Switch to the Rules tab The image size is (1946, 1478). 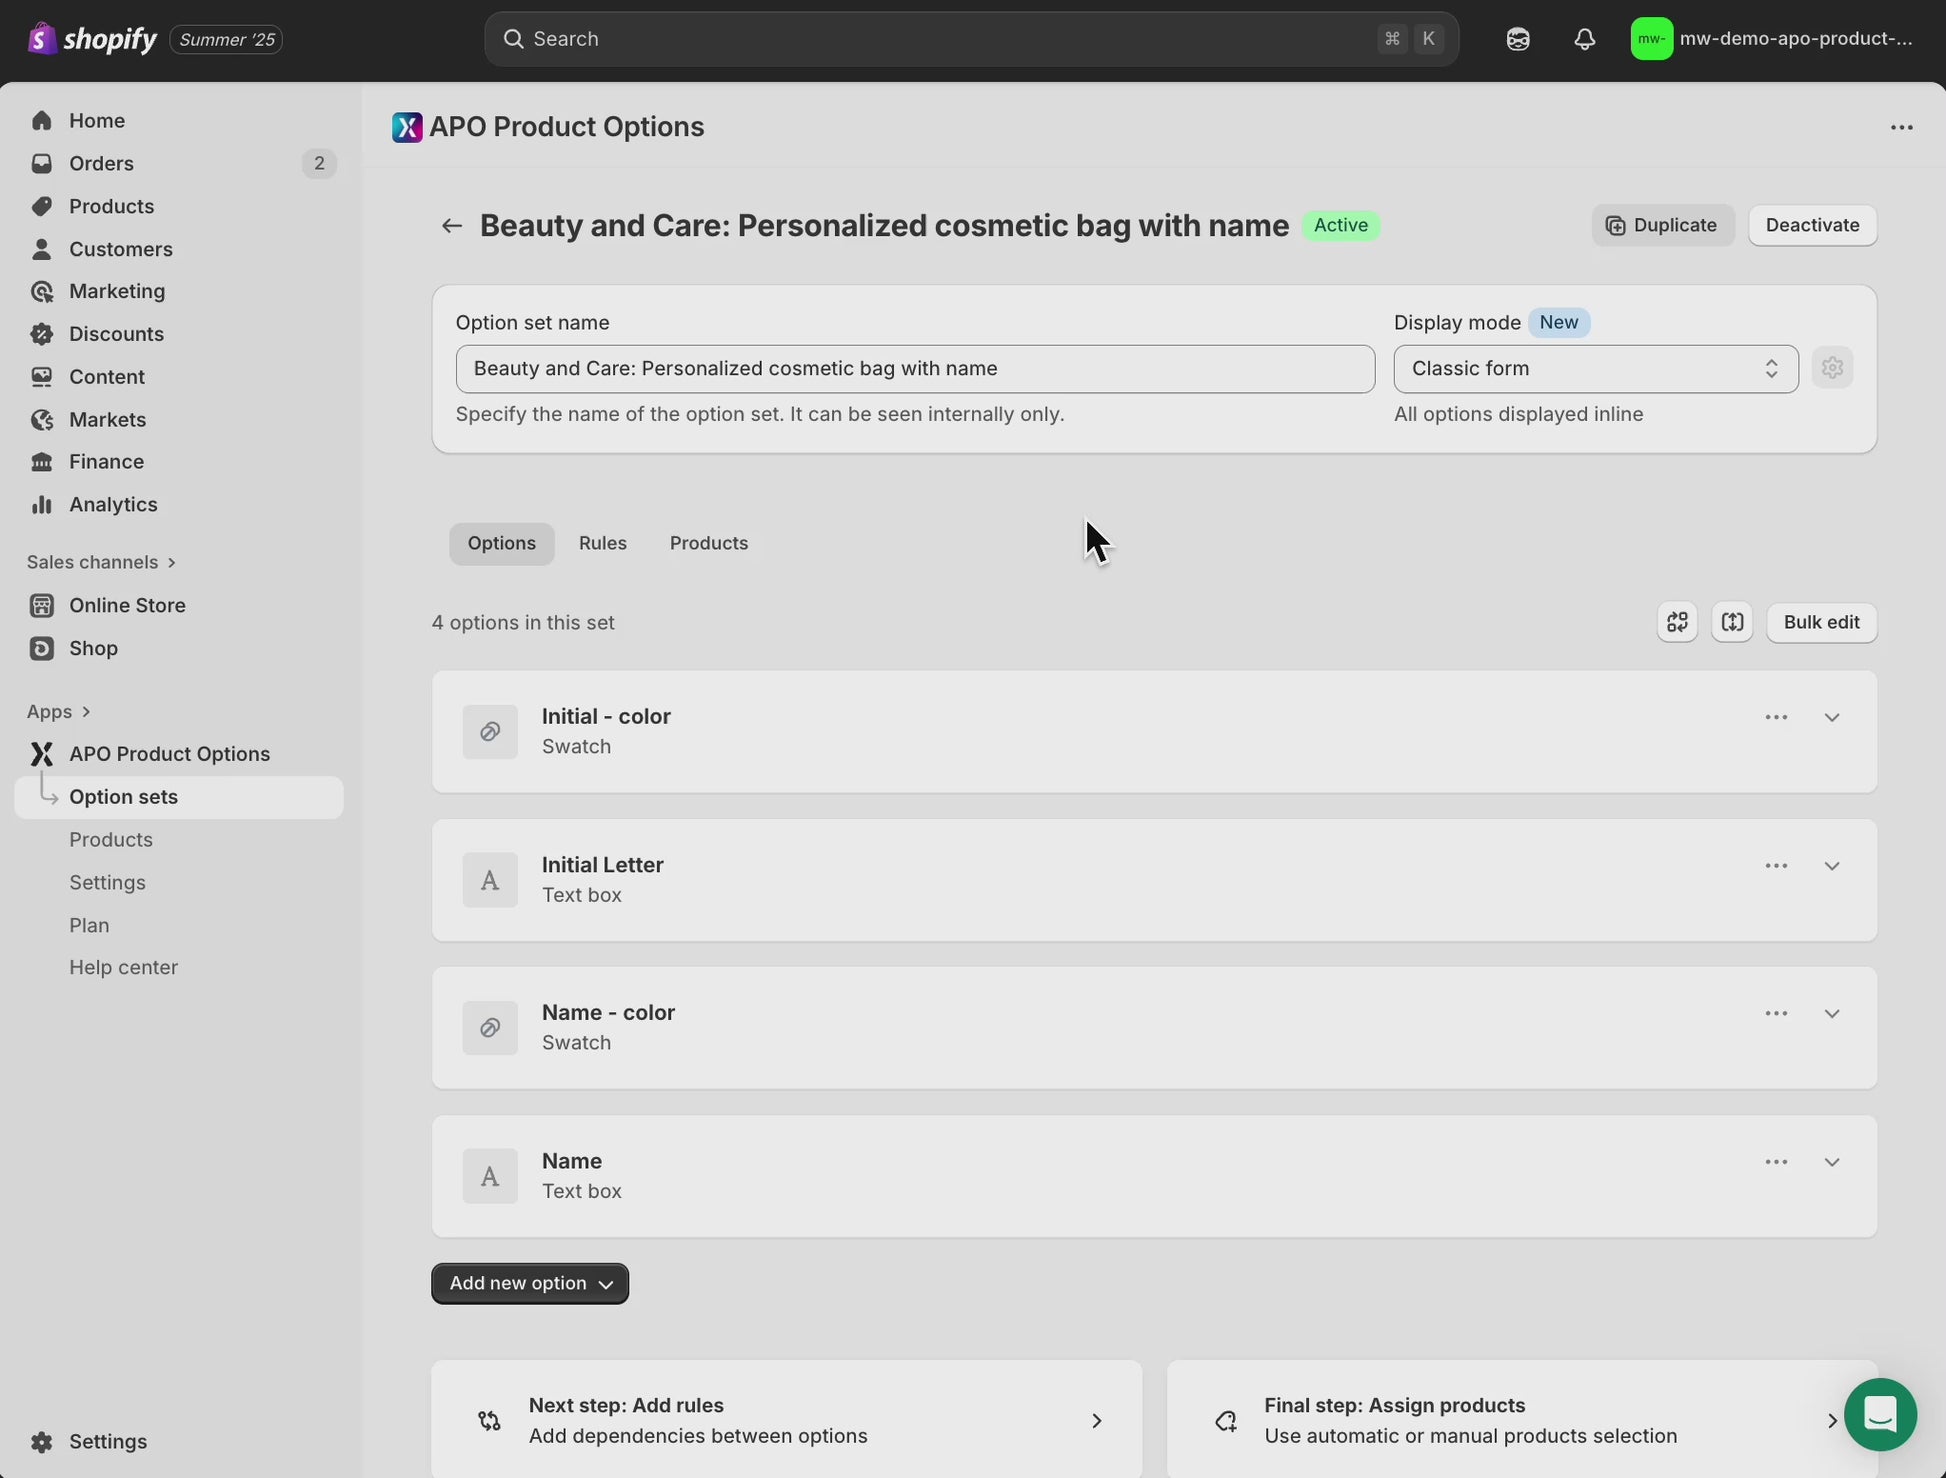[x=602, y=543]
